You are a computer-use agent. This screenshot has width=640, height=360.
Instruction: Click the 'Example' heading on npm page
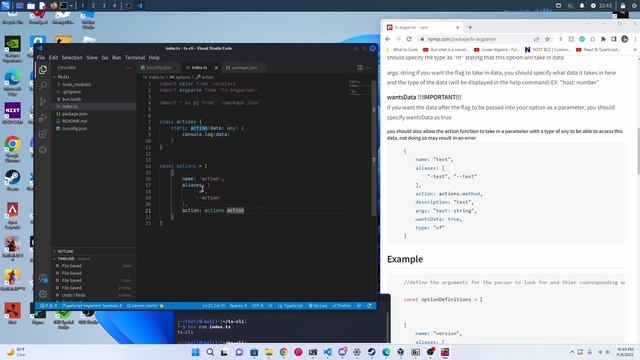point(405,259)
